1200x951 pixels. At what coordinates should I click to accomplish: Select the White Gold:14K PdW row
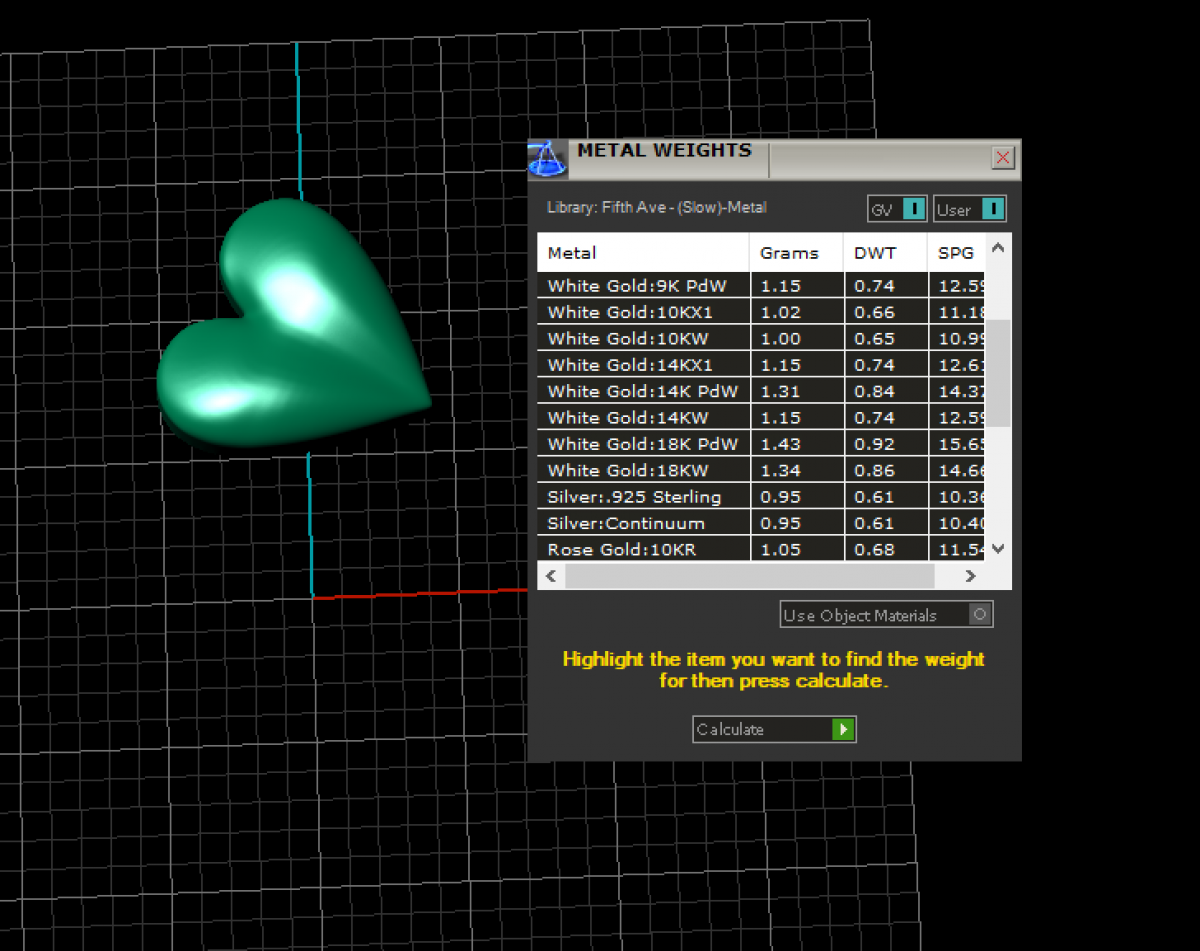(x=643, y=392)
